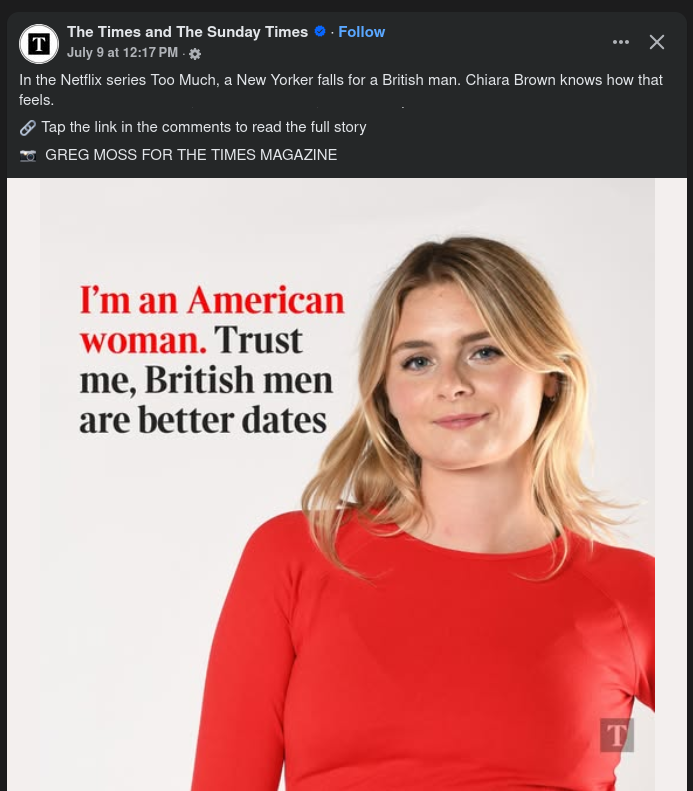The width and height of the screenshot is (693, 791).
Task: Open the three-dots post options menu
Action: [x=620, y=42]
